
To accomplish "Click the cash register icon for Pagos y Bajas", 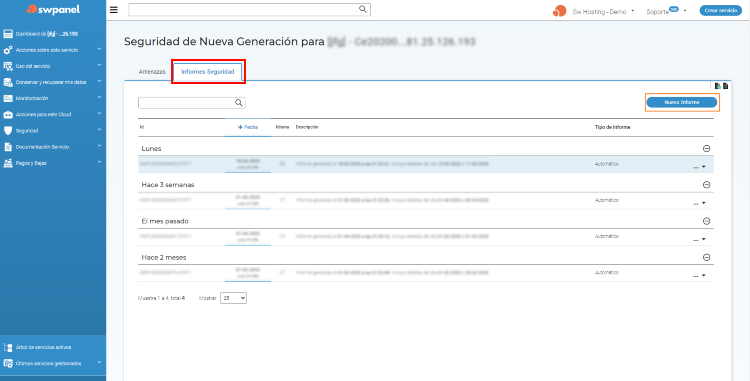I will click(8, 163).
